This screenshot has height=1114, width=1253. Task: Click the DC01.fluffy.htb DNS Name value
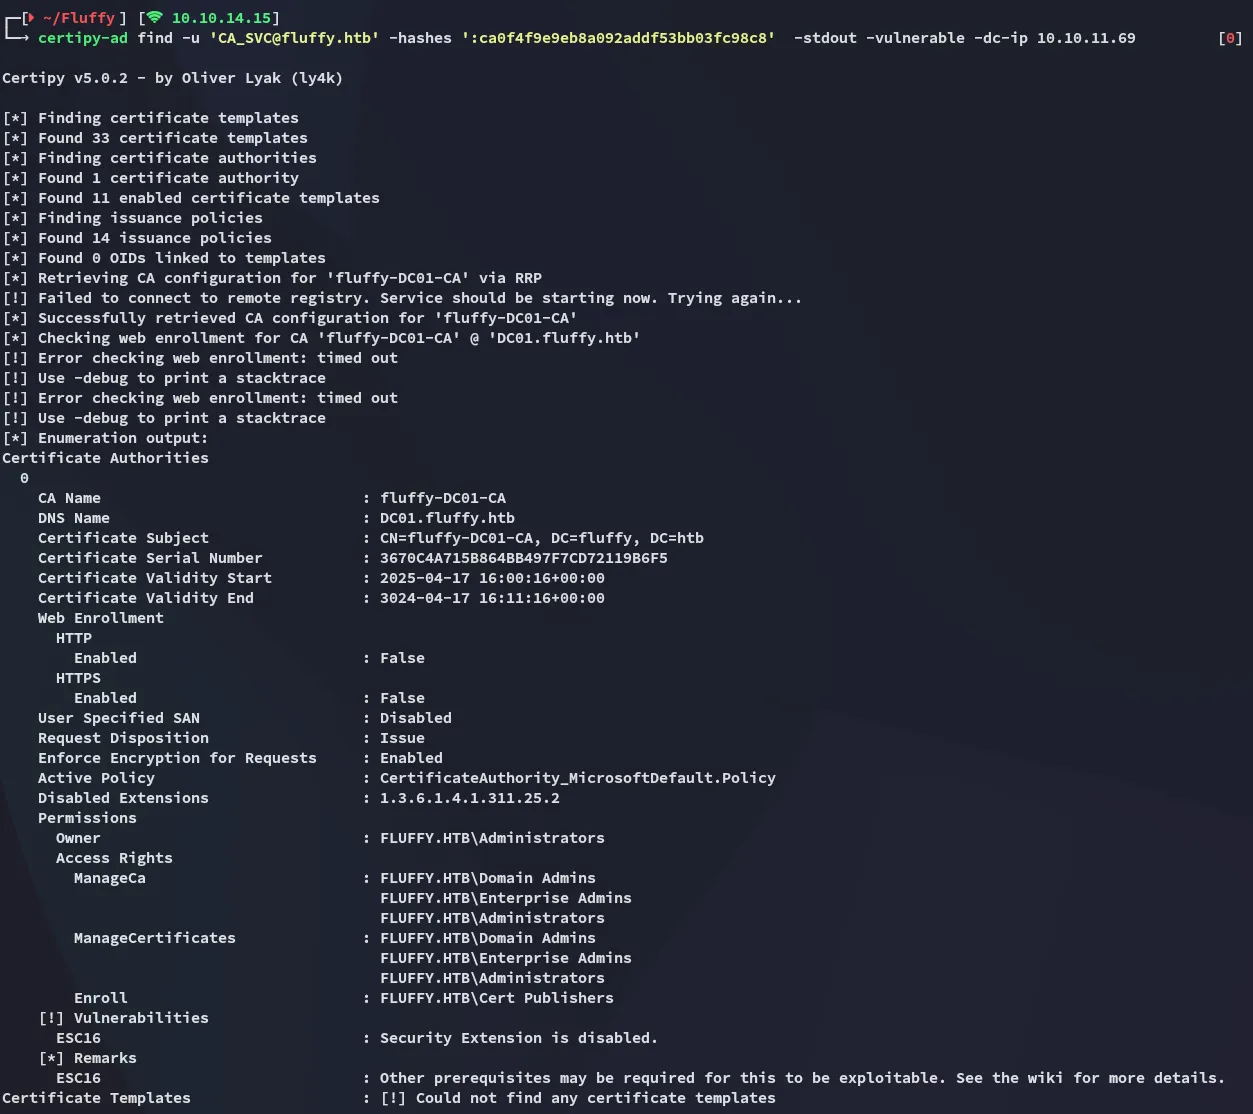point(447,518)
